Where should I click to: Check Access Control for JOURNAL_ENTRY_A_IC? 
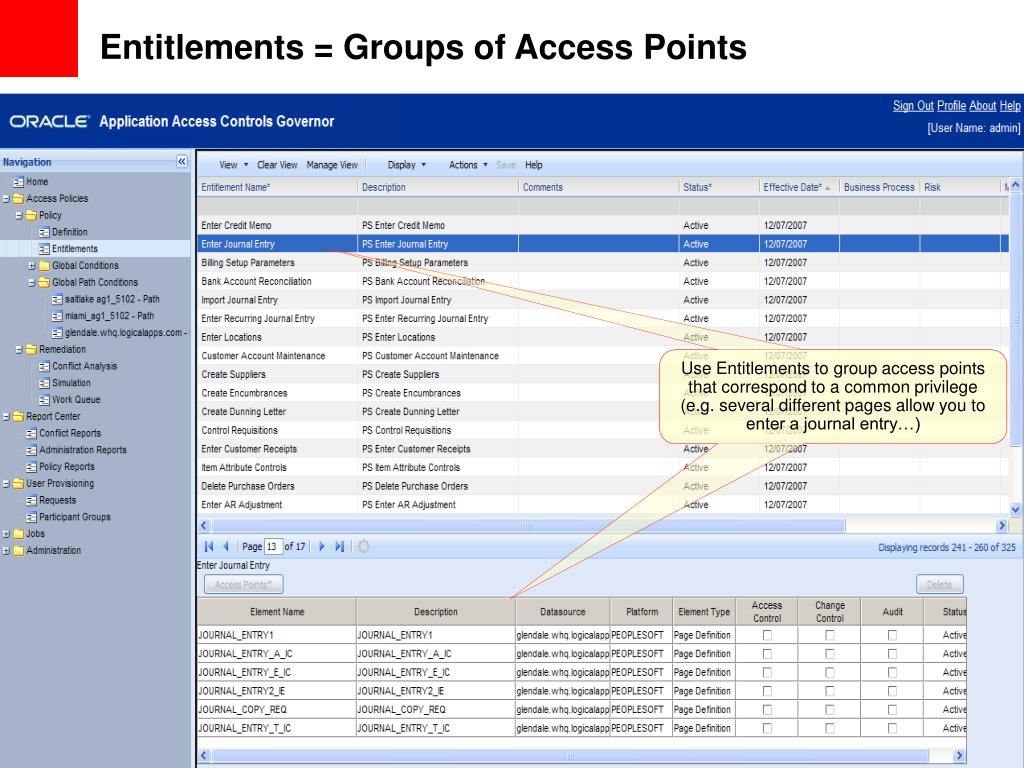click(x=767, y=654)
